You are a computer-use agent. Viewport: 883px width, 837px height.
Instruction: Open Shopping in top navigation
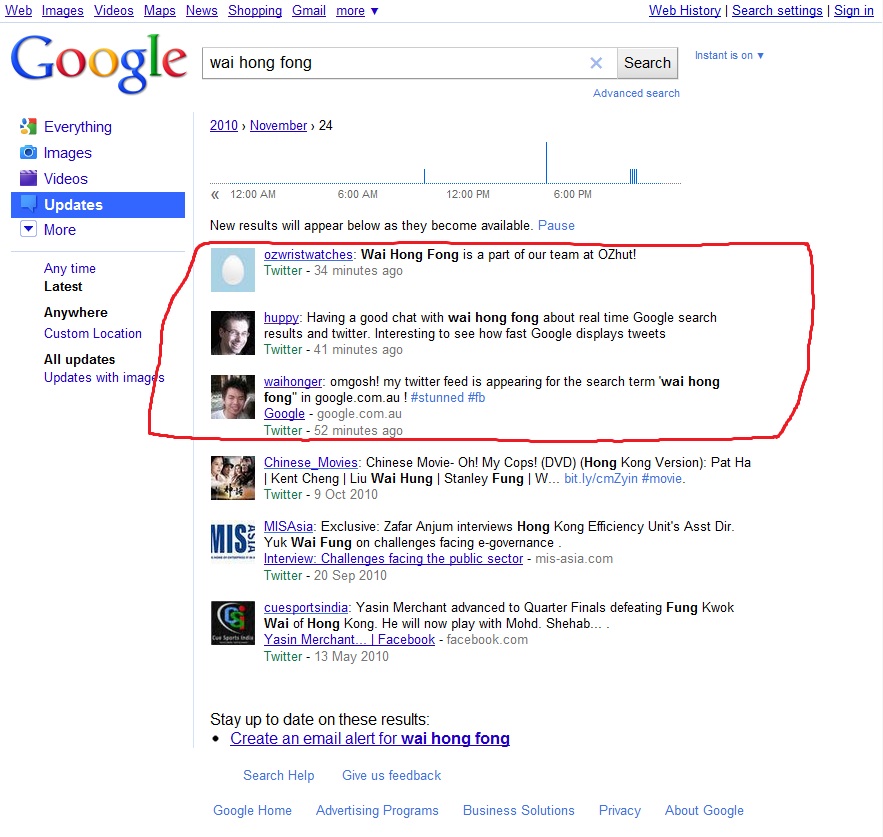[255, 11]
